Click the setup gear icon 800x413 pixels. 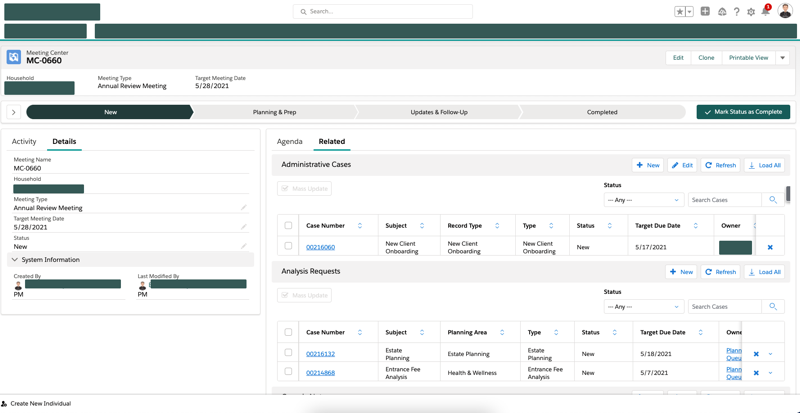click(751, 12)
